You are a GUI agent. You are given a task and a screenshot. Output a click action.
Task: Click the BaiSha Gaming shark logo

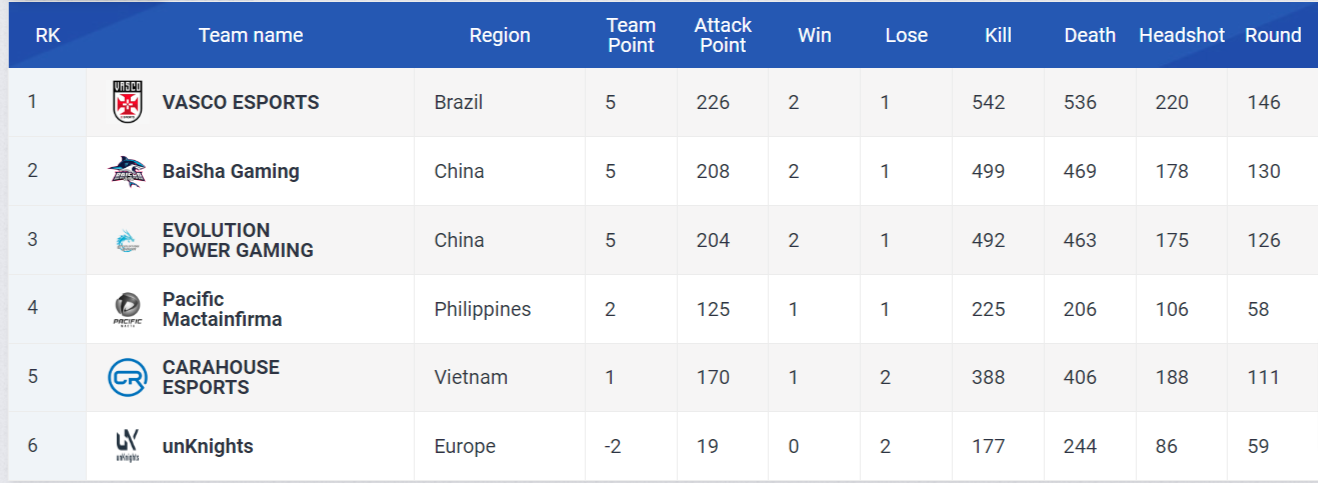pos(127,171)
